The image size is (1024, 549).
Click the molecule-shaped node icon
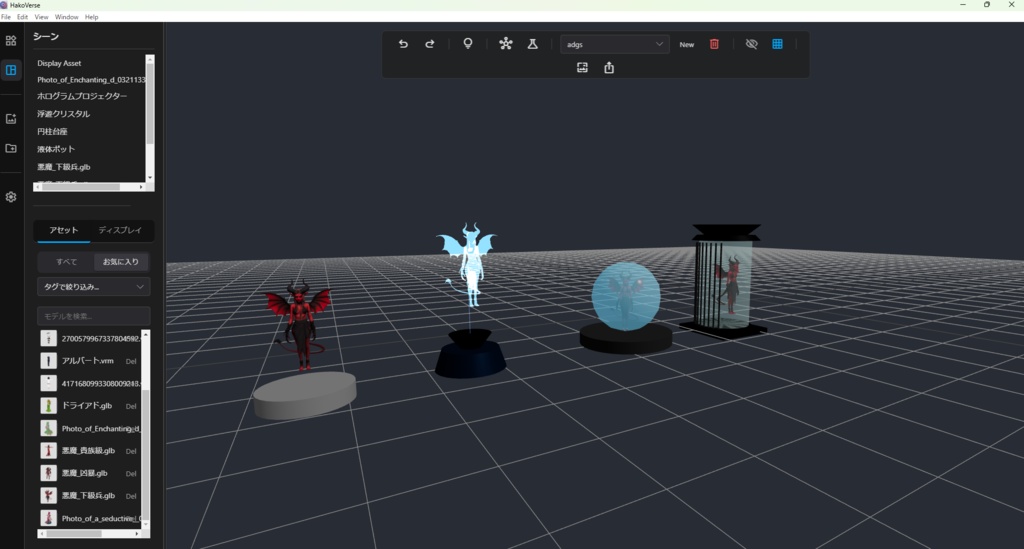tap(505, 44)
